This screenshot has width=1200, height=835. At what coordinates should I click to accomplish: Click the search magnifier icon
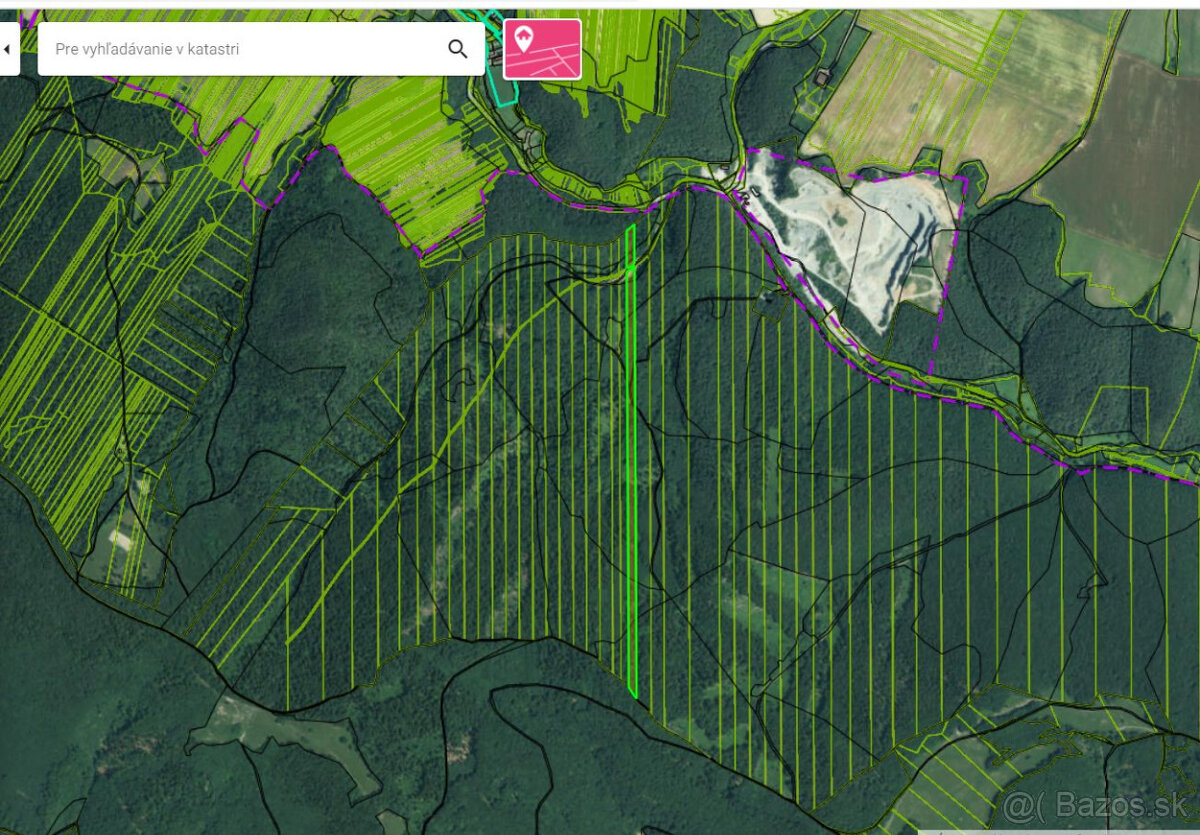pos(458,49)
